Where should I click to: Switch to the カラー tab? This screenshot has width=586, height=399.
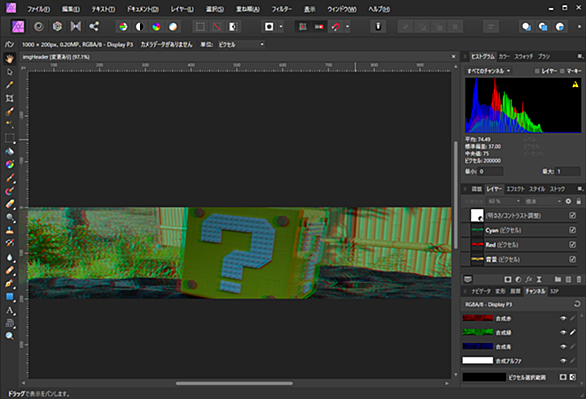tap(504, 56)
